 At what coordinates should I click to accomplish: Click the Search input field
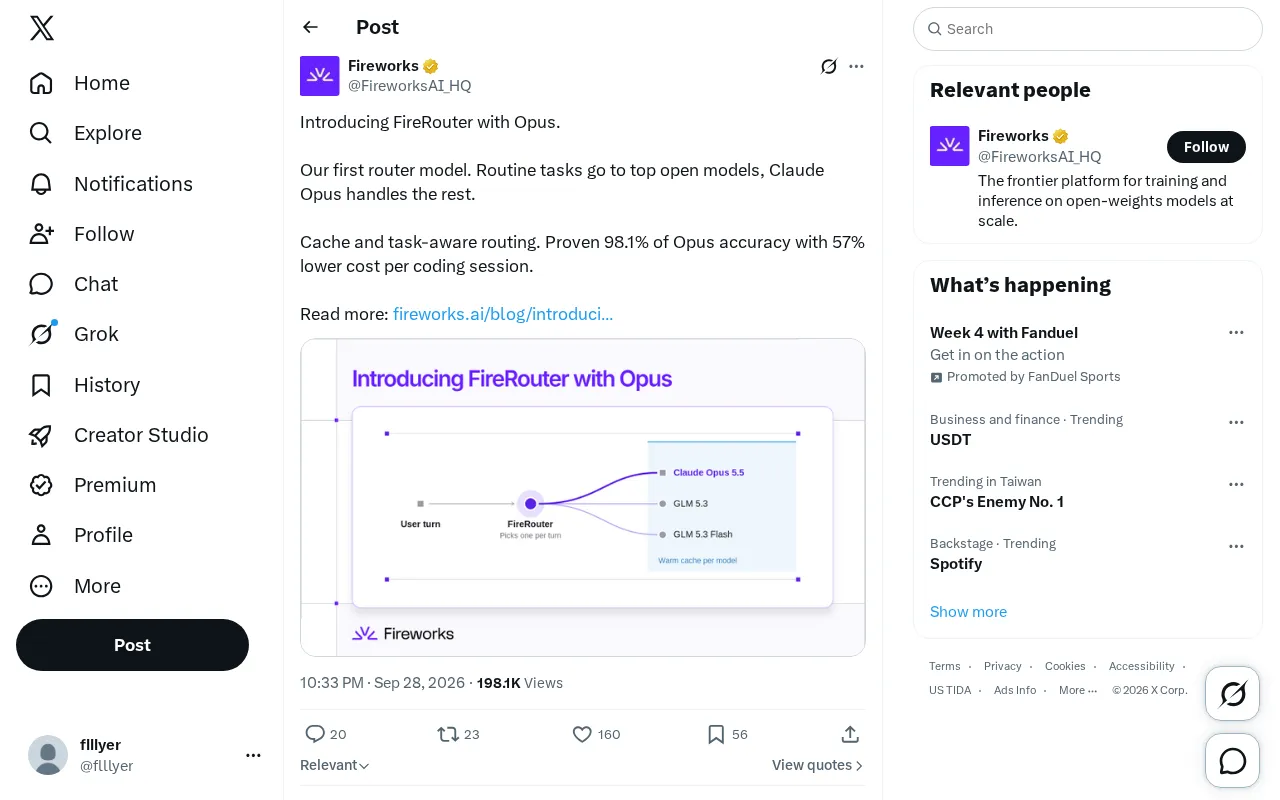point(1088,29)
